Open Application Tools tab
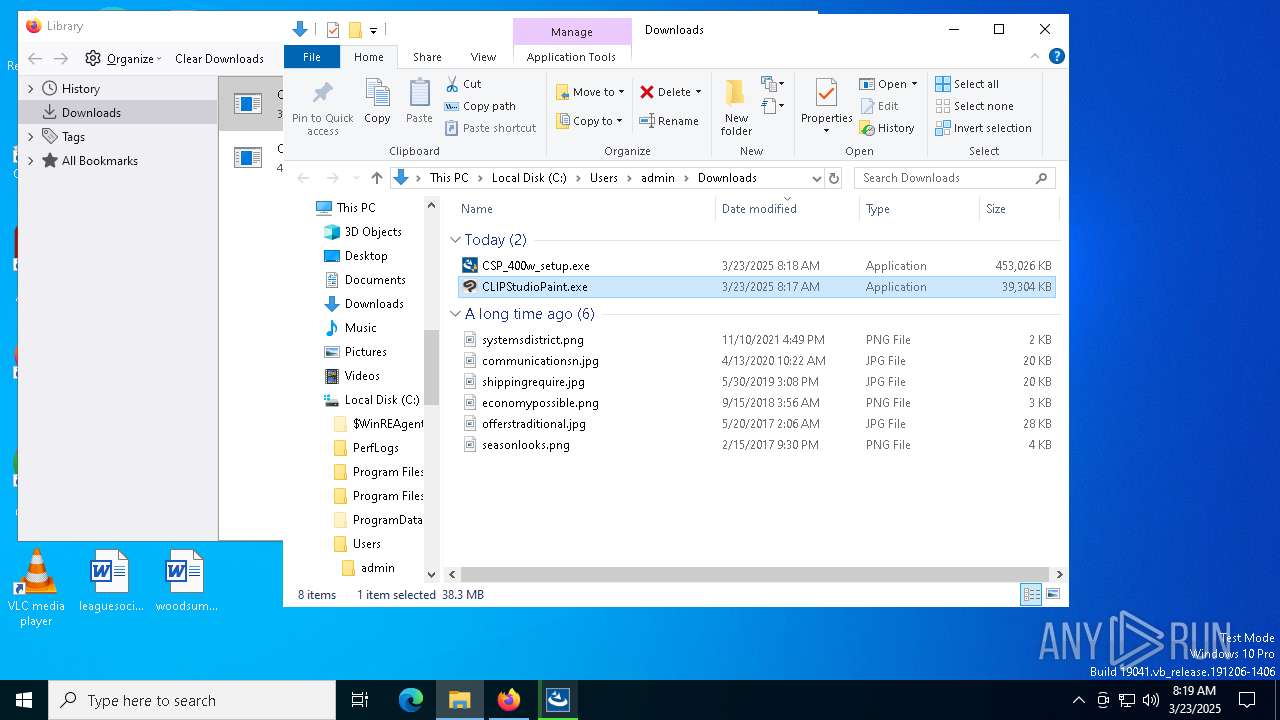 click(x=571, y=57)
